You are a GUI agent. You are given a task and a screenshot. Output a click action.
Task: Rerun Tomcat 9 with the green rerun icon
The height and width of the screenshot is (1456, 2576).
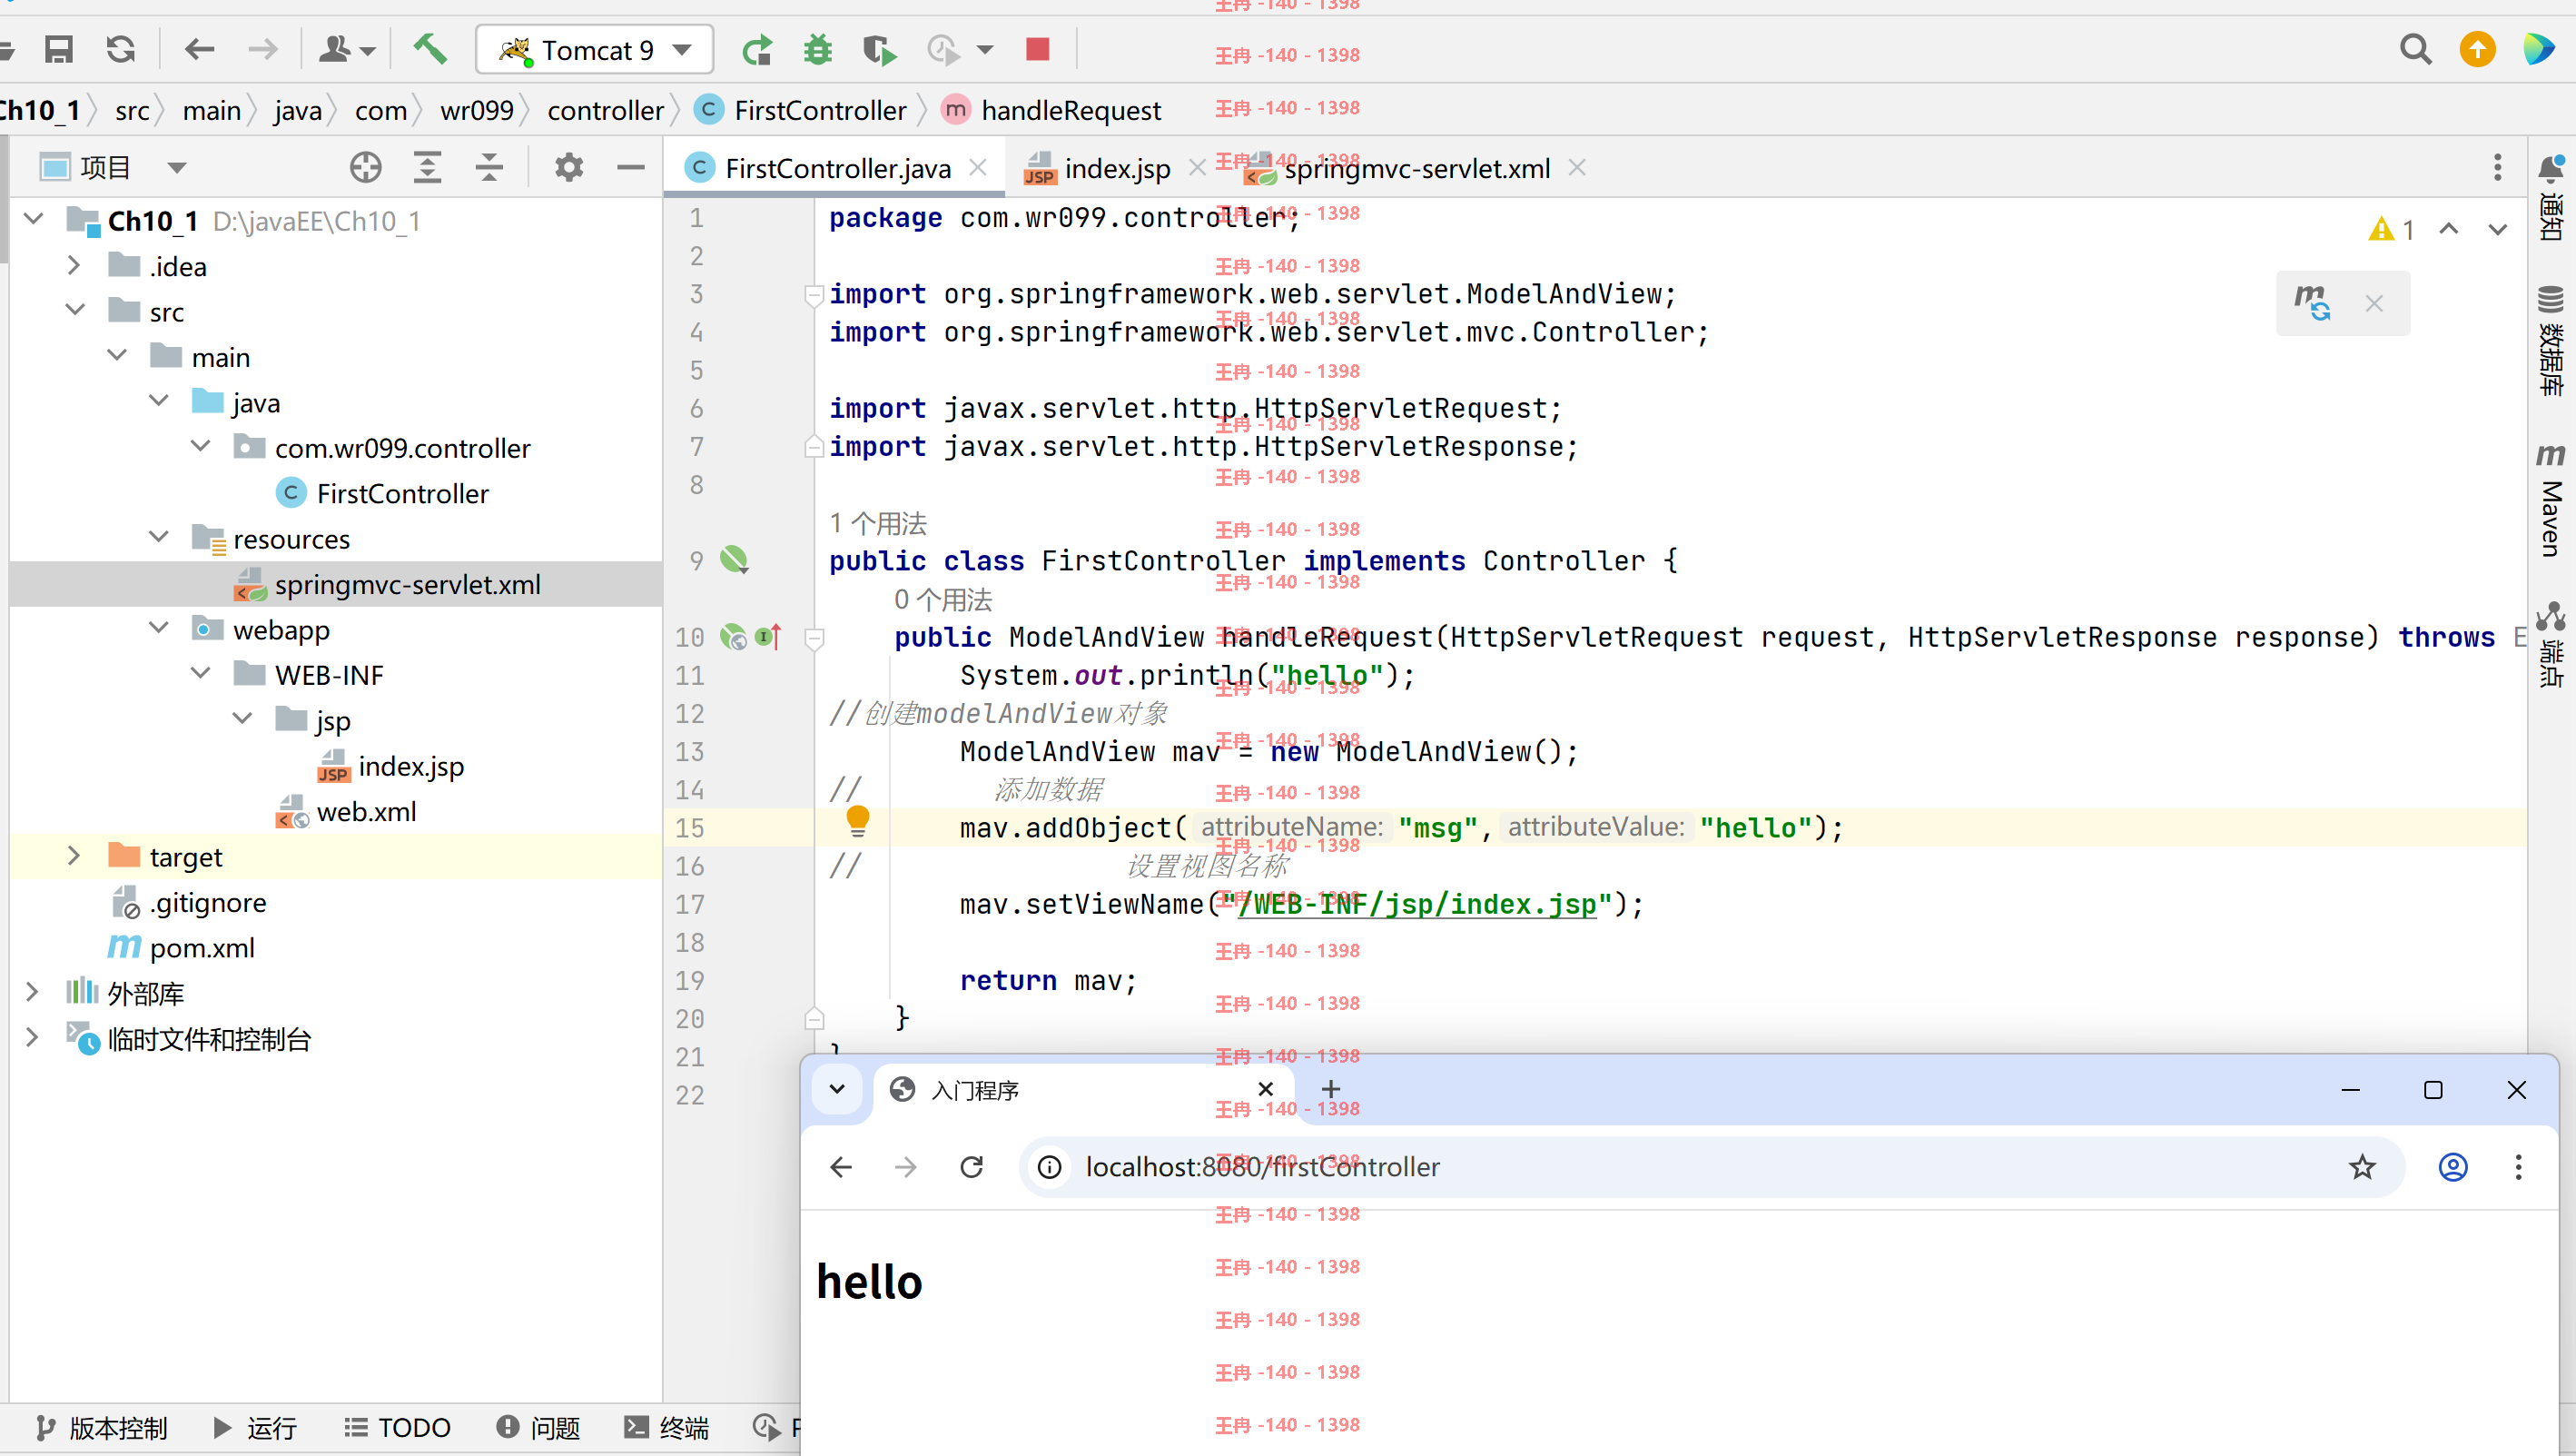tap(757, 49)
